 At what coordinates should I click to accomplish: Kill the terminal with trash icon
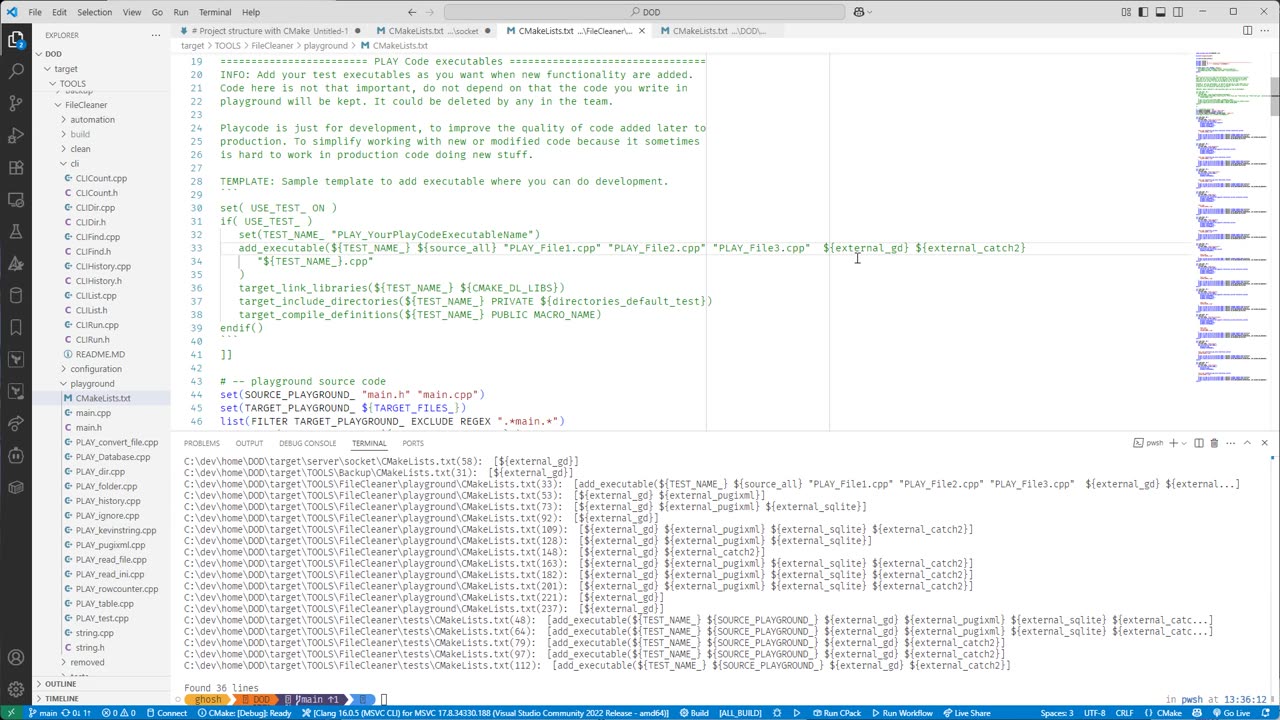coord(1214,443)
